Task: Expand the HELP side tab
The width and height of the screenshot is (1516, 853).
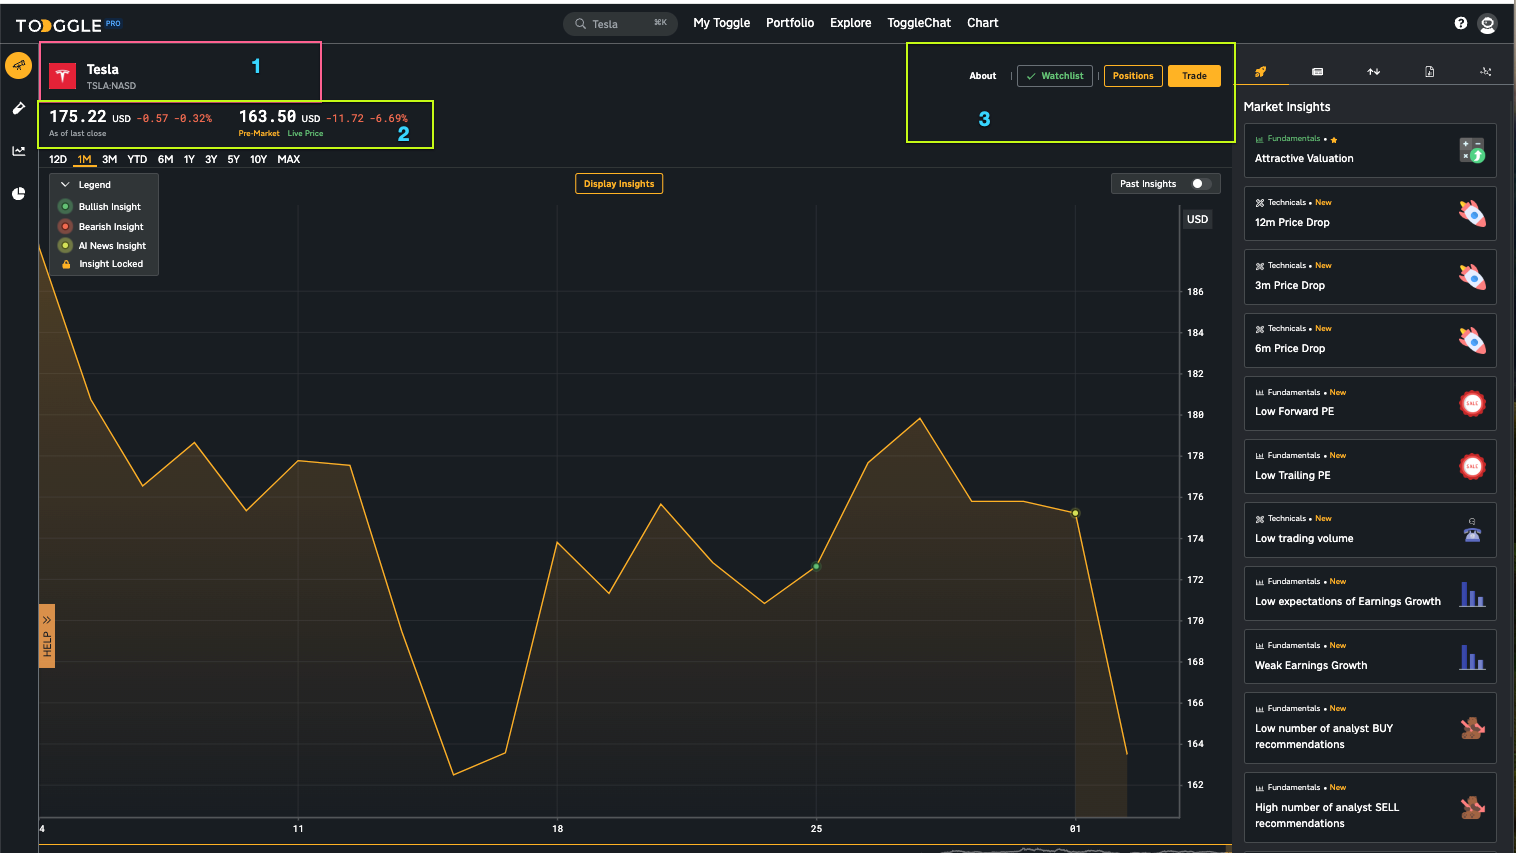Action: pyautogui.click(x=46, y=636)
